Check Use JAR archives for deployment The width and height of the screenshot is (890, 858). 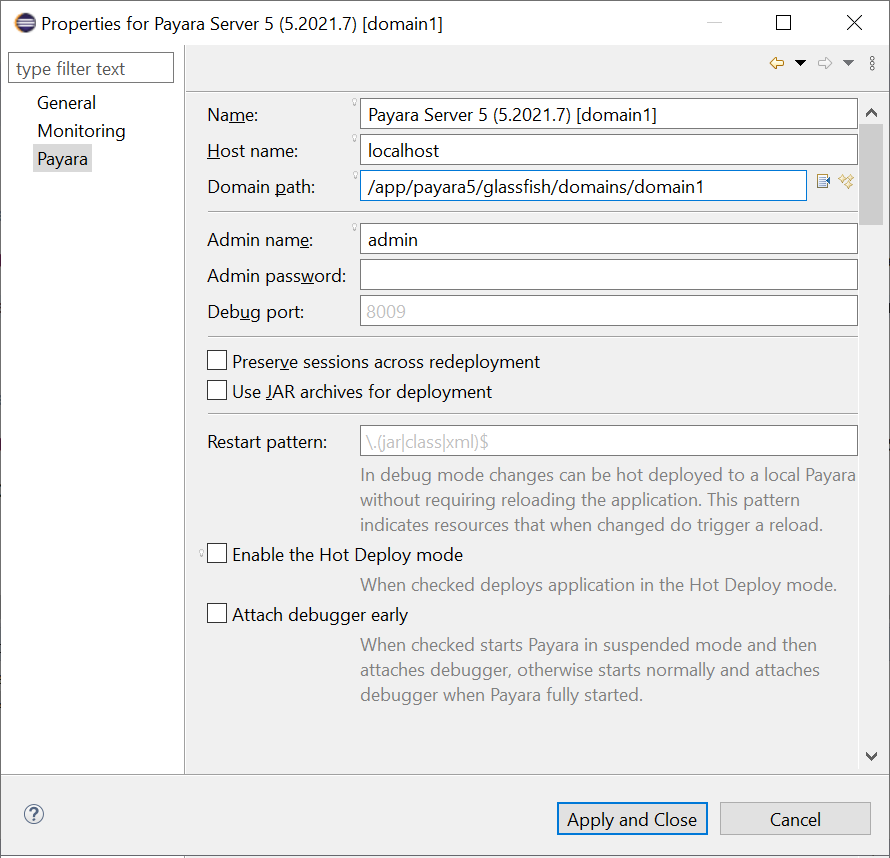click(x=217, y=391)
